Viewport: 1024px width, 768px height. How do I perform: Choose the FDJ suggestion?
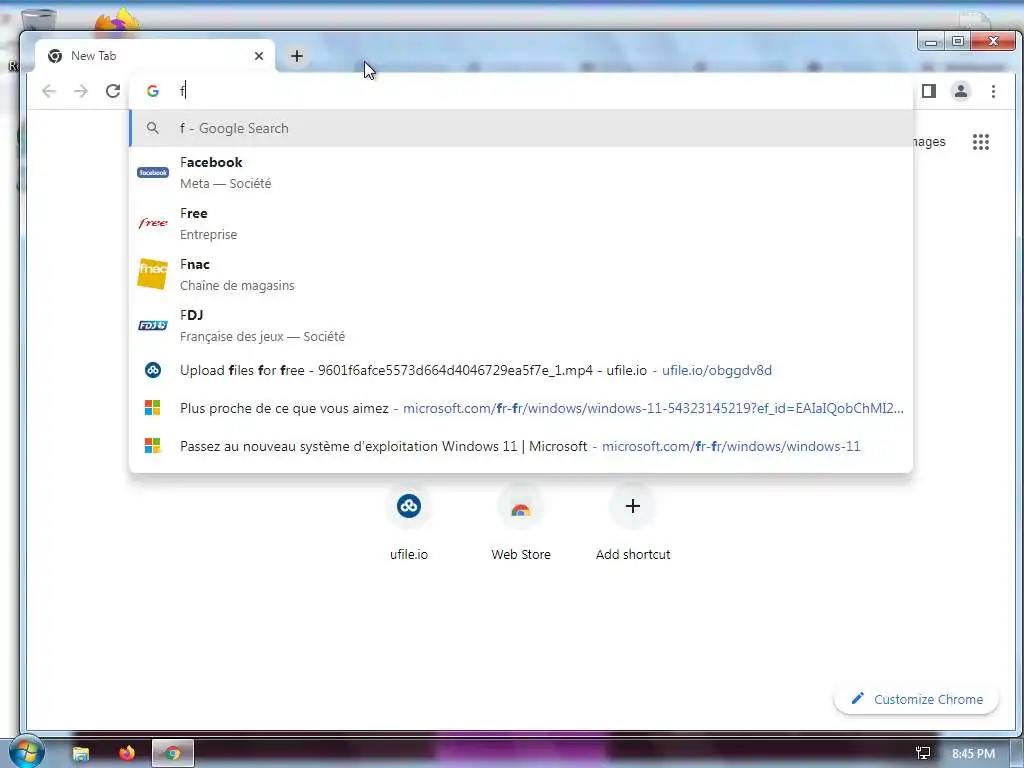point(521,325)
